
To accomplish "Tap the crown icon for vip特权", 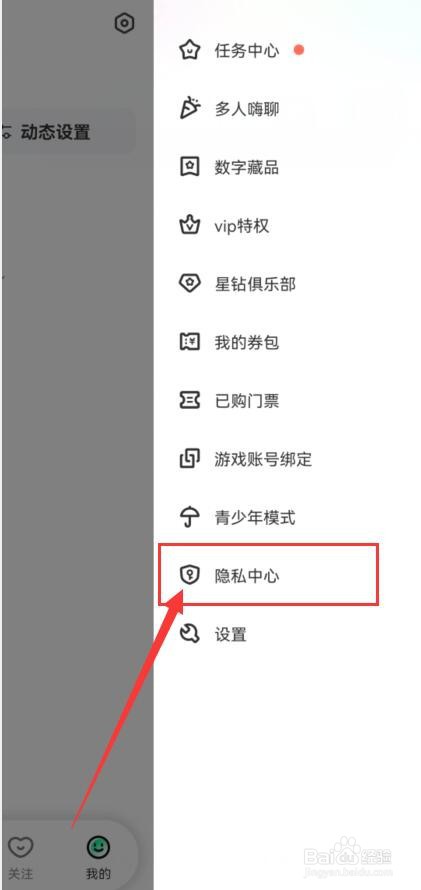I will tap(189, 225).
